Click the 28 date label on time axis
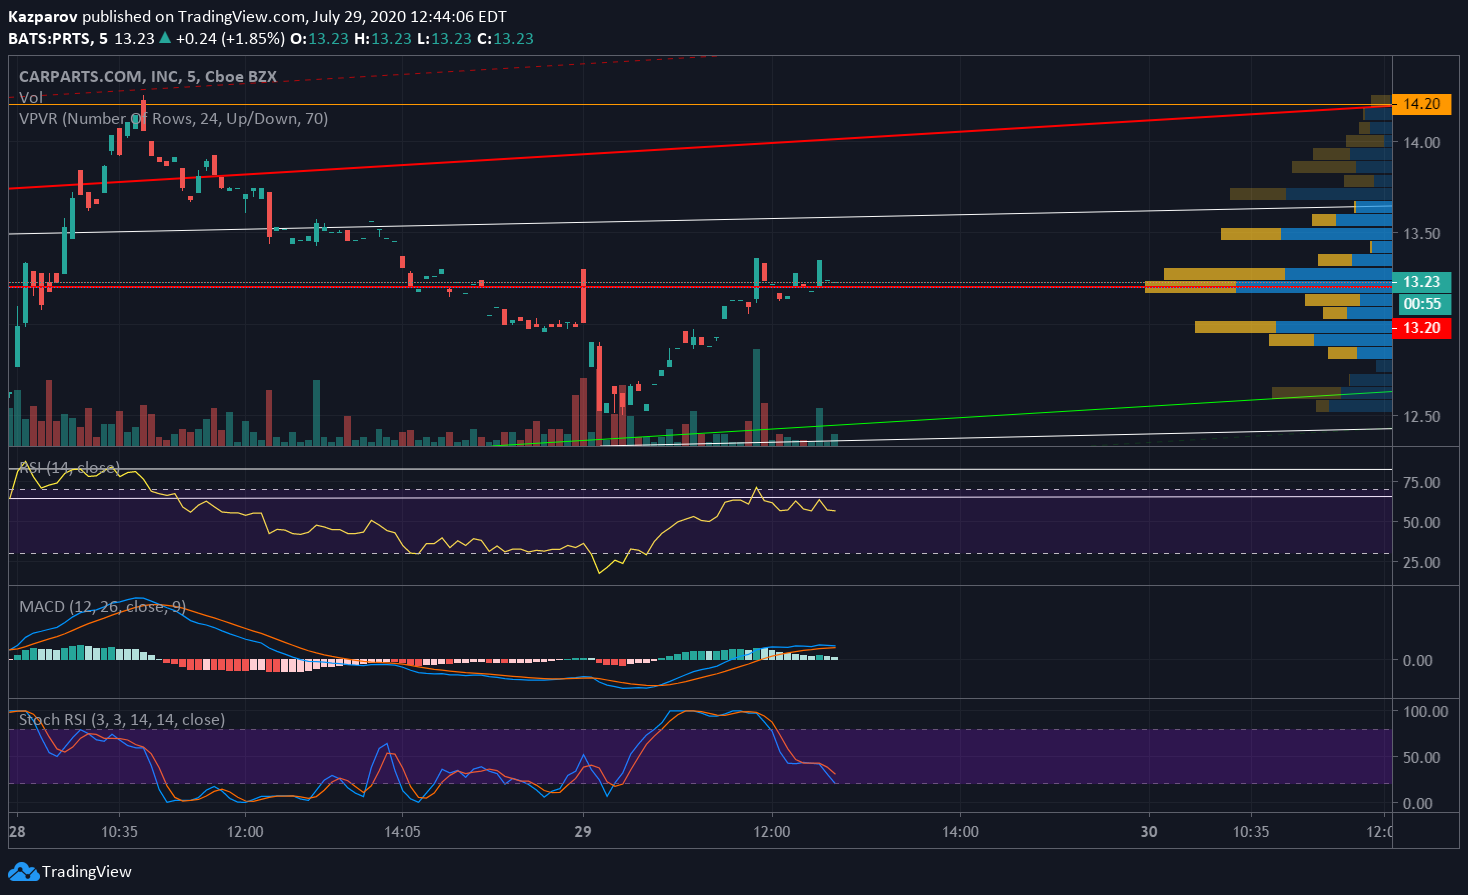This screenshot has height=895, width=1468. pos(17,832)
